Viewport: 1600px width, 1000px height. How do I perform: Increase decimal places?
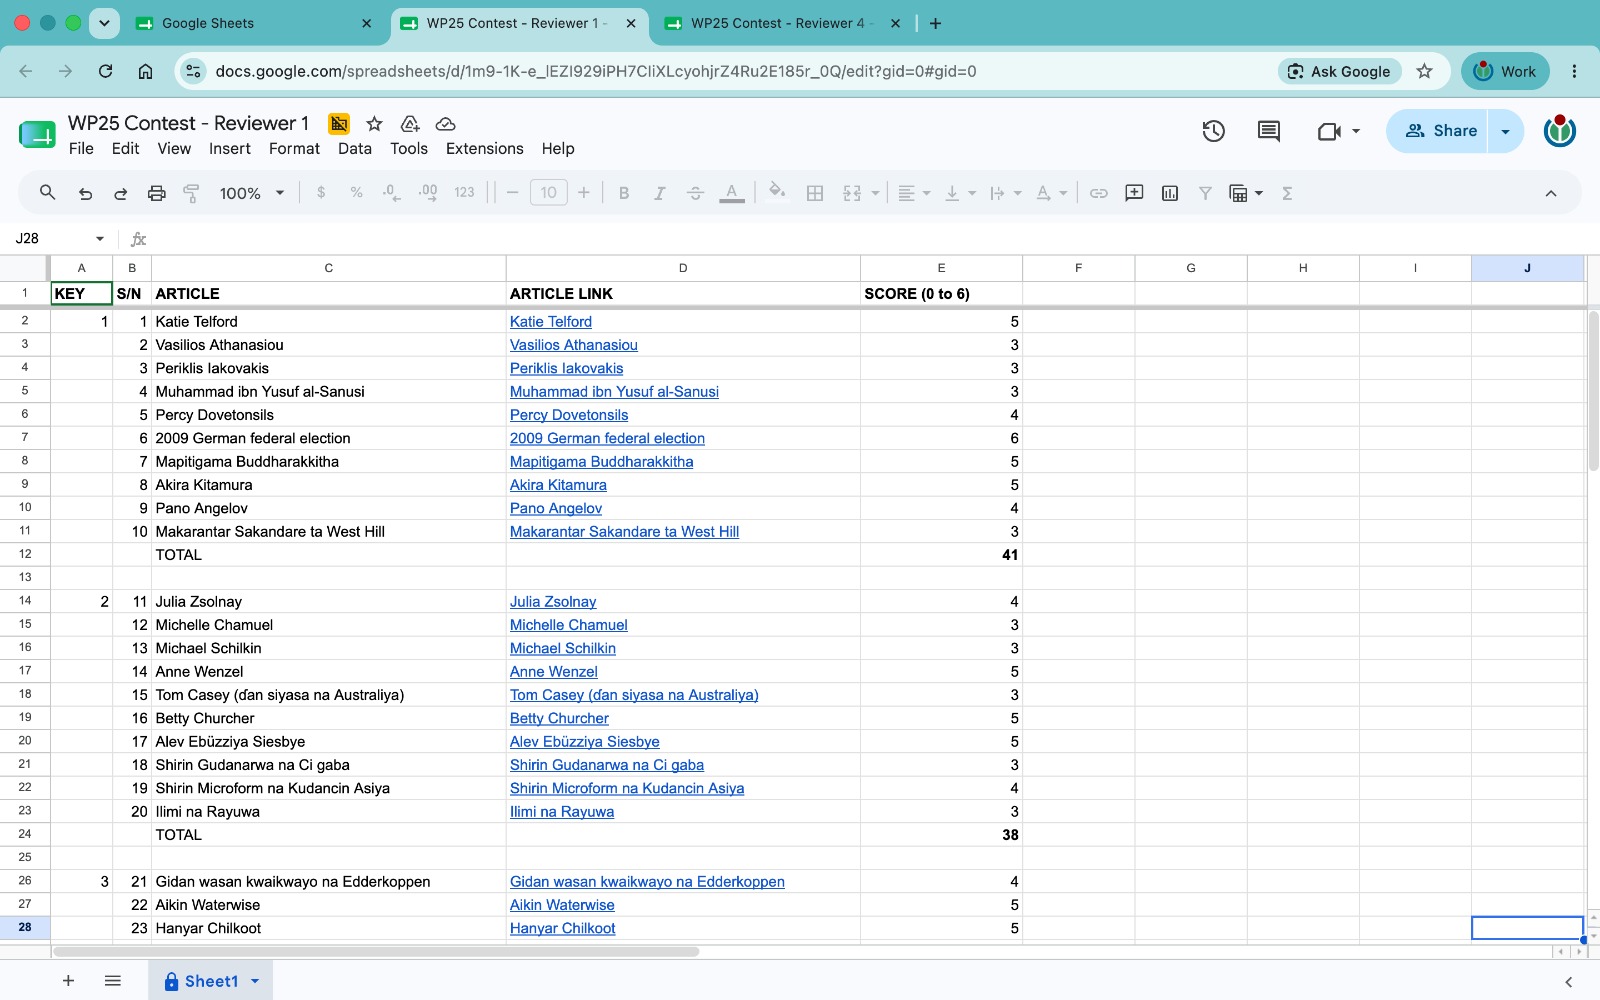428,193
